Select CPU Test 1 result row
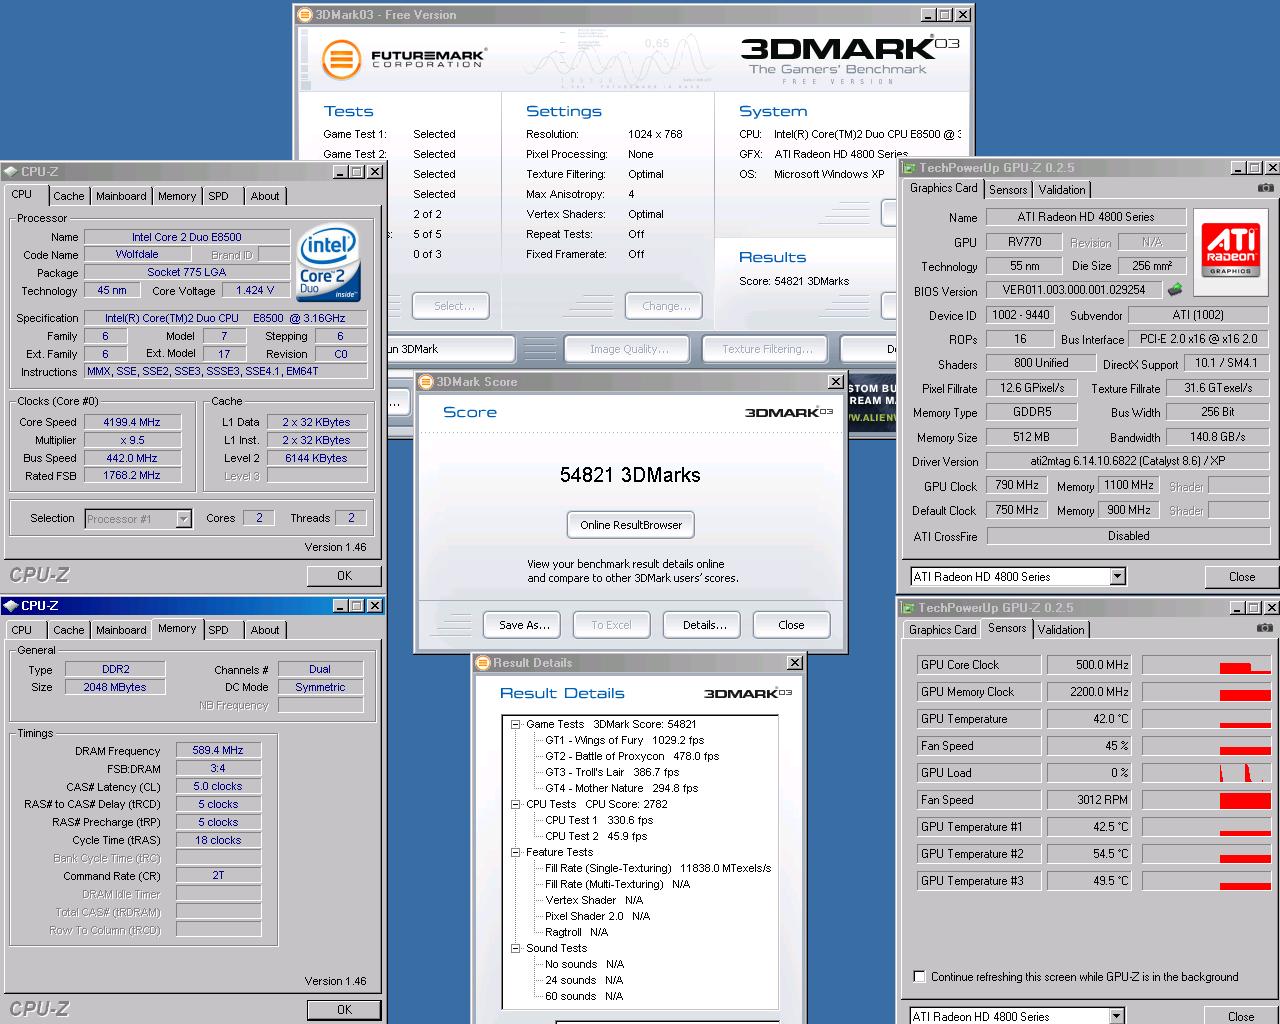Image resolution: width=1280 pixels, height=1024 pixels. [x=598, y=820]
